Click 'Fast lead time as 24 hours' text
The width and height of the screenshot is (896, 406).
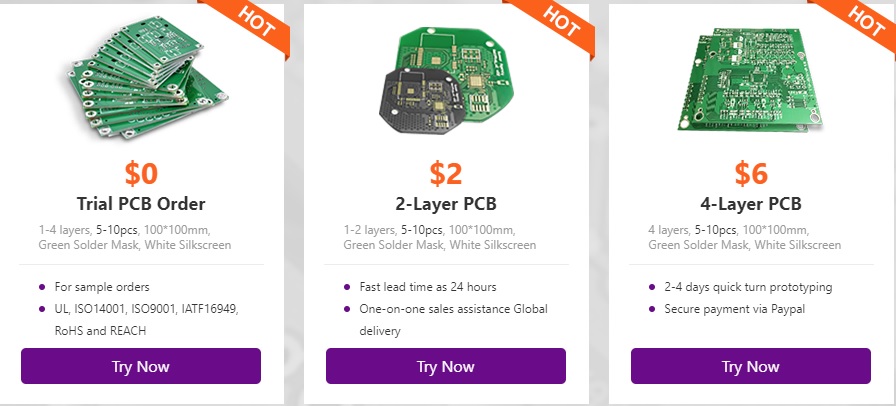[x=428, y=287]
